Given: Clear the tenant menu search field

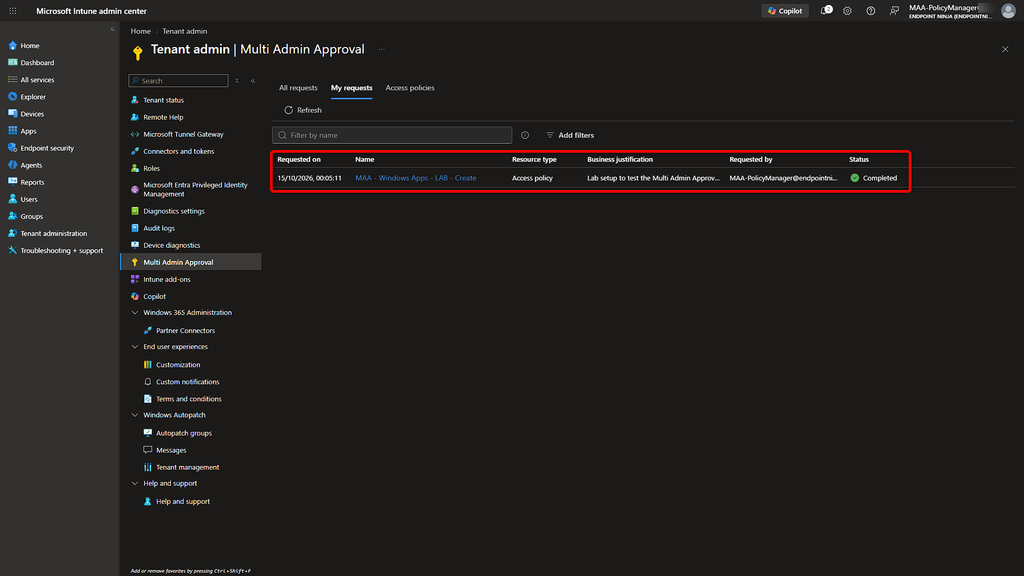Looking at the screenshot, I should 237,81.
